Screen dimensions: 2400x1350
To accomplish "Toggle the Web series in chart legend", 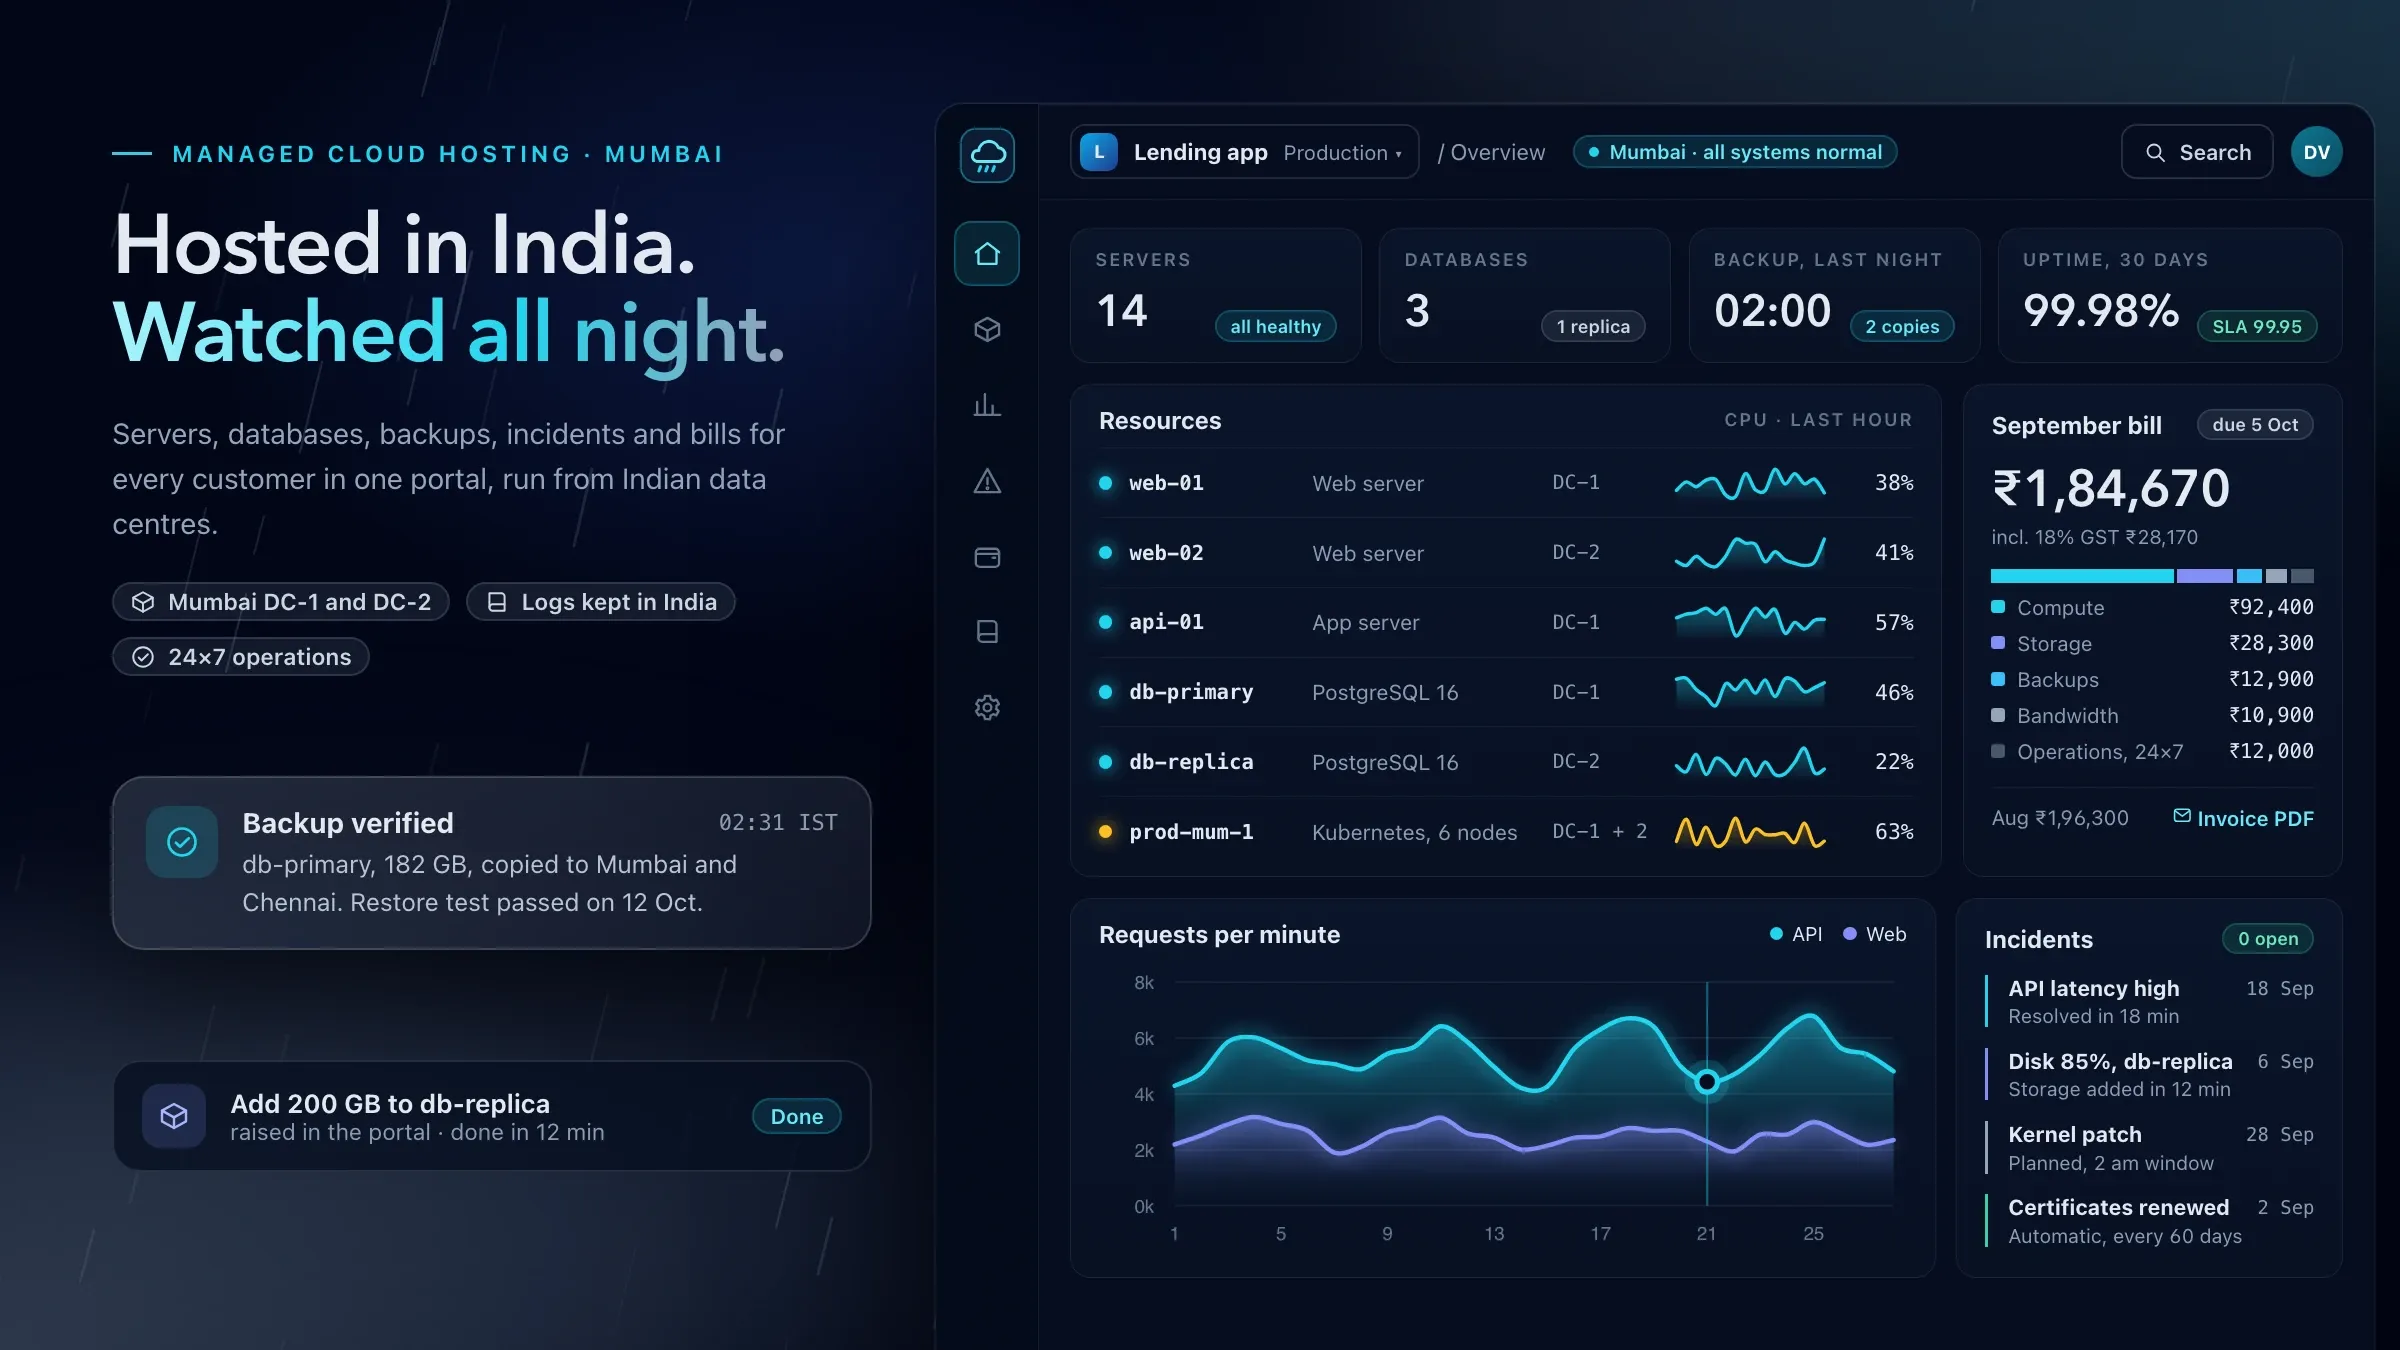I will click(x=1875, y=934).
